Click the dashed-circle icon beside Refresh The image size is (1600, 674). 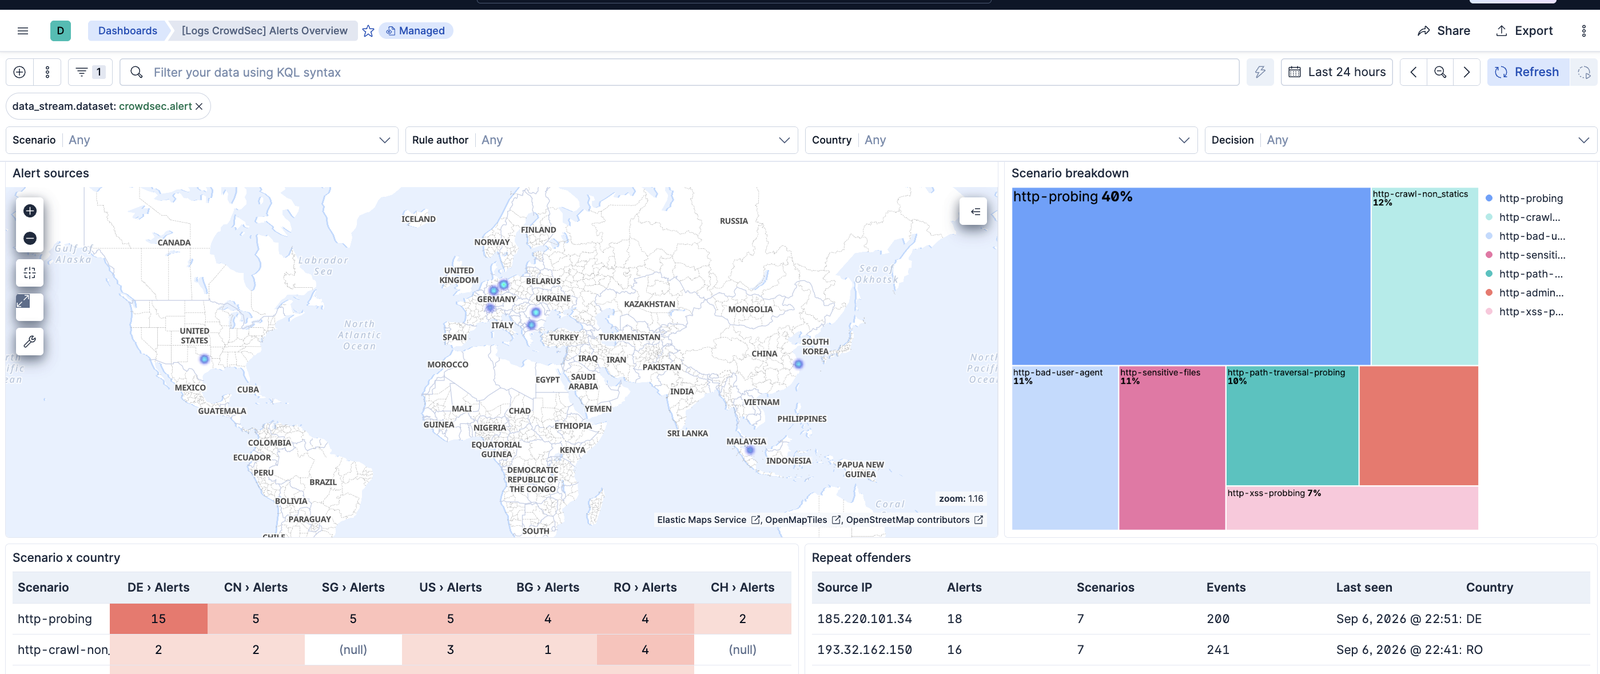(x=1584, y=72)
